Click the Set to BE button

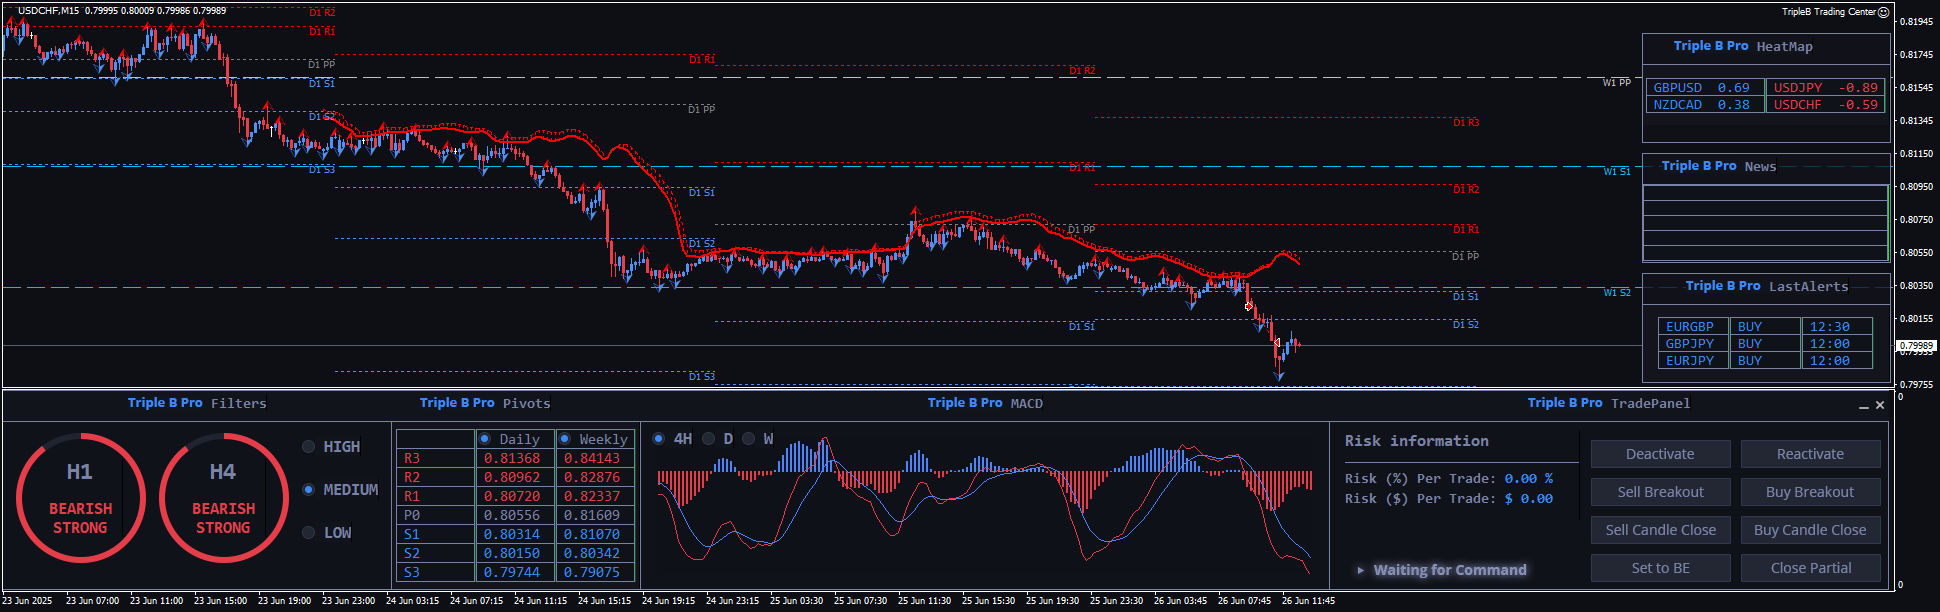coord(1660,568)
